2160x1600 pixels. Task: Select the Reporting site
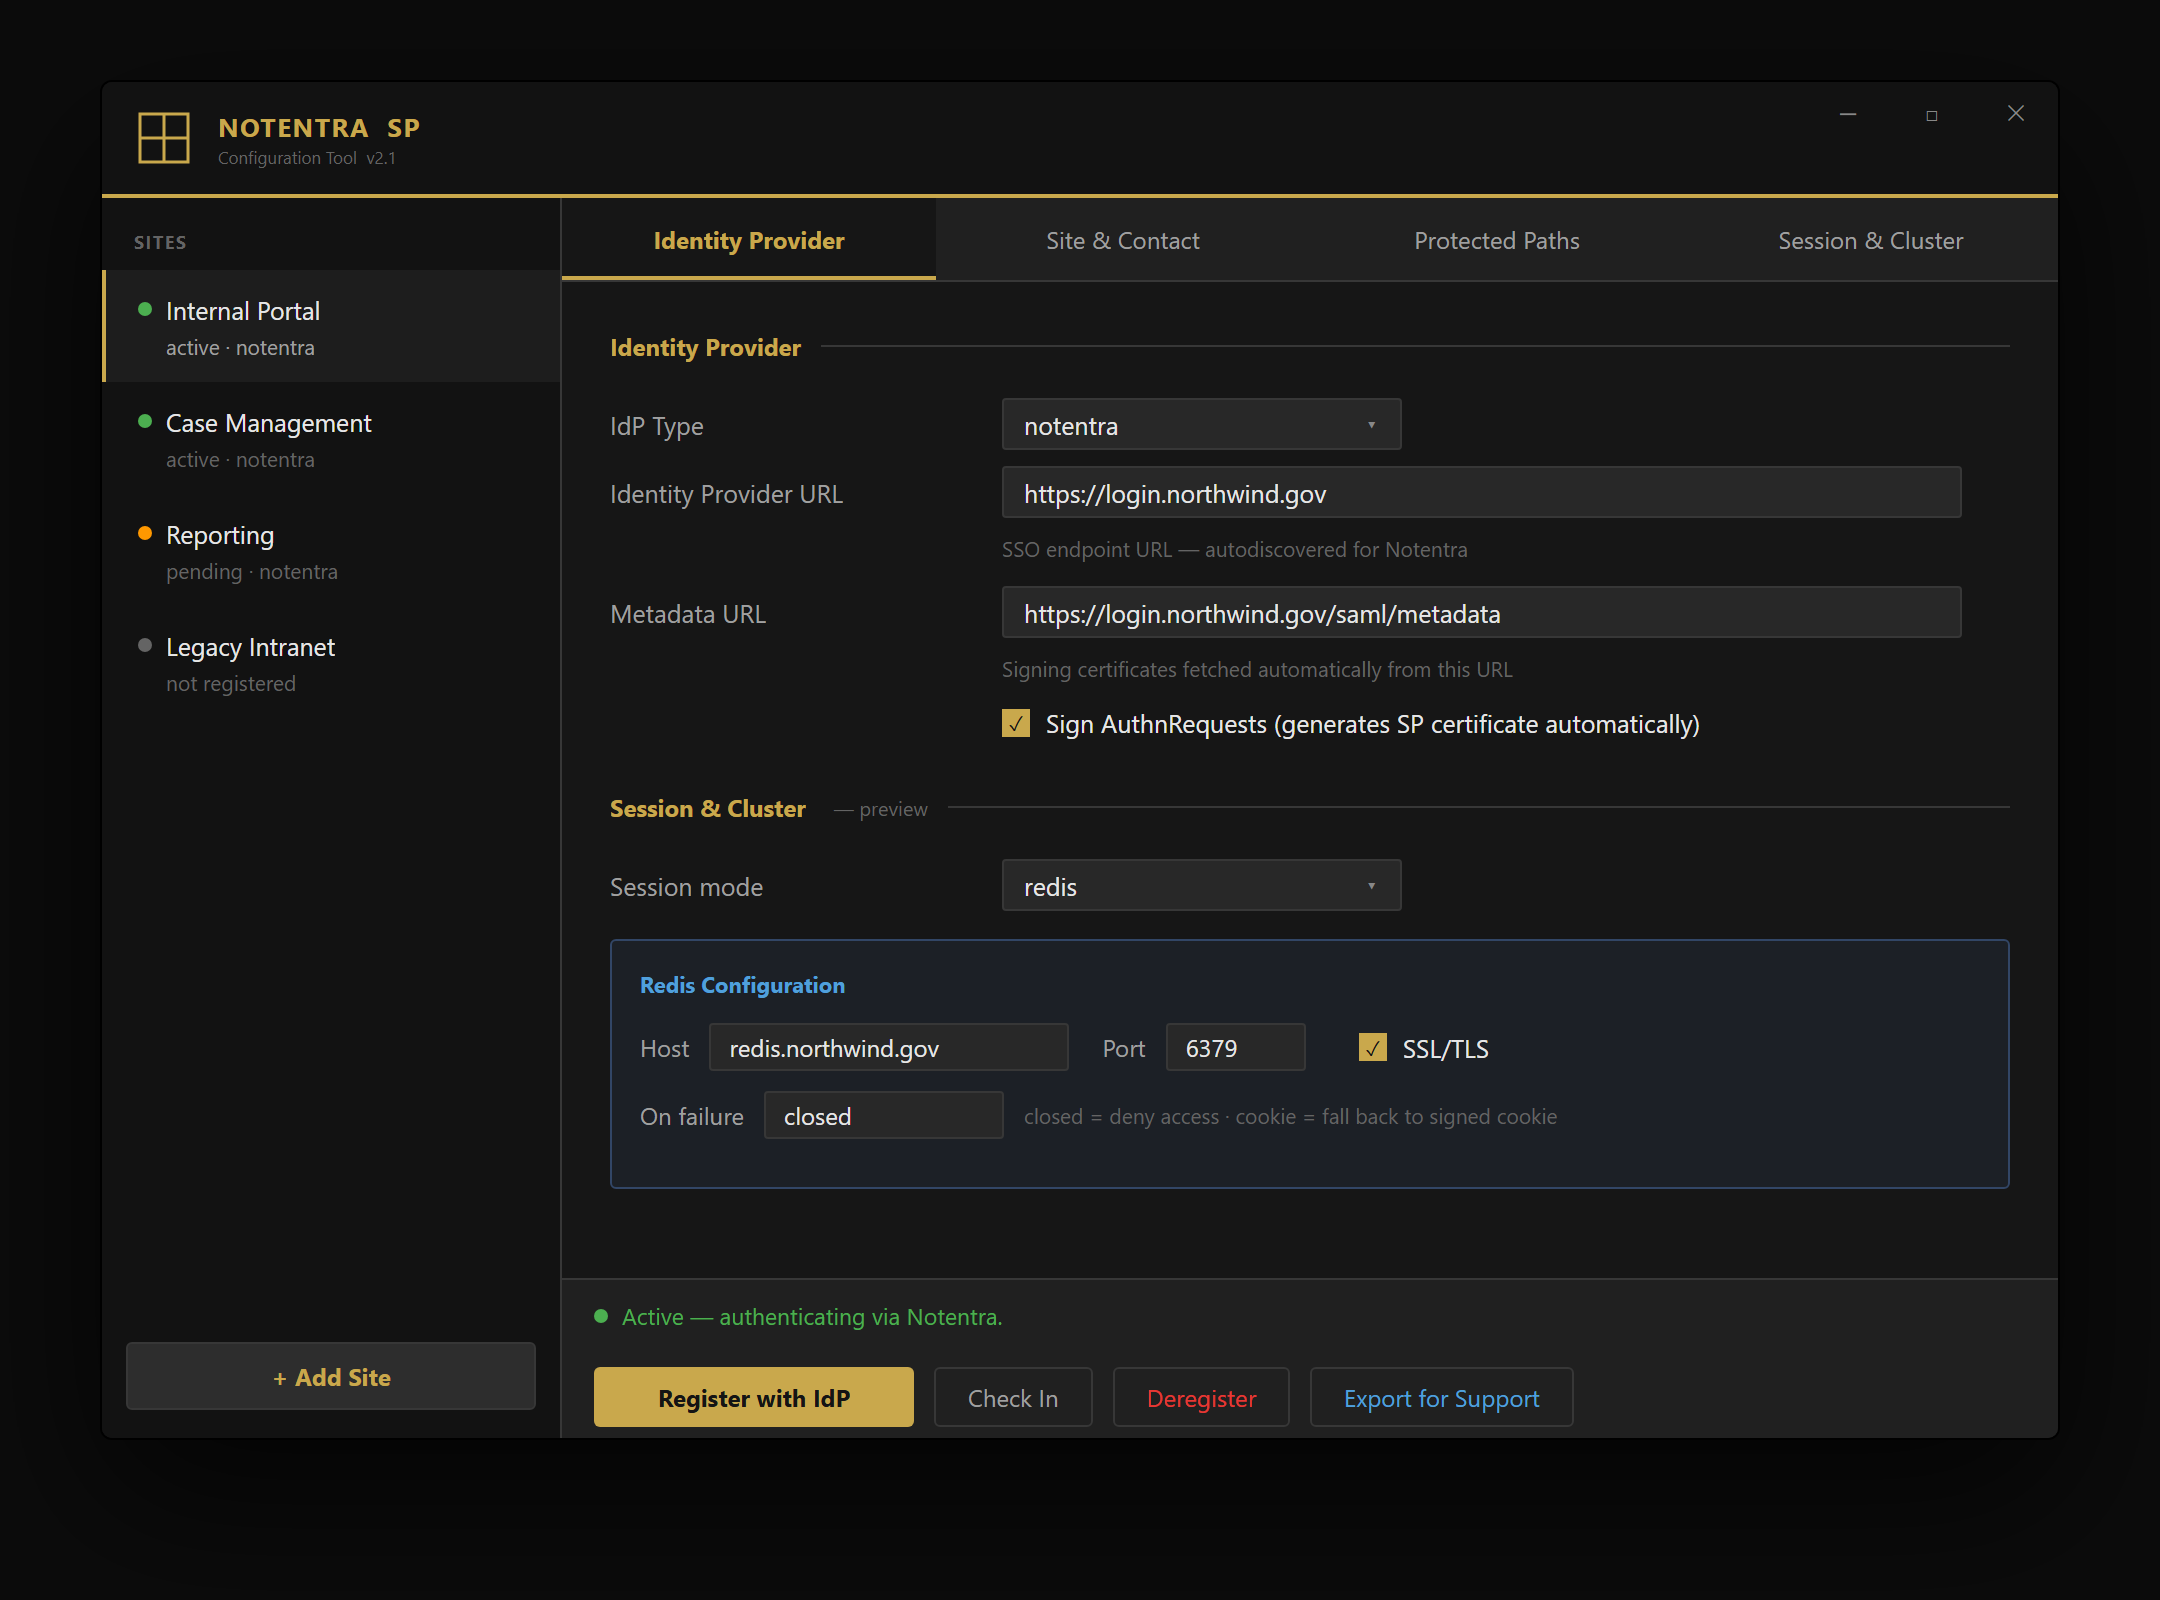(x=331, y=550)
